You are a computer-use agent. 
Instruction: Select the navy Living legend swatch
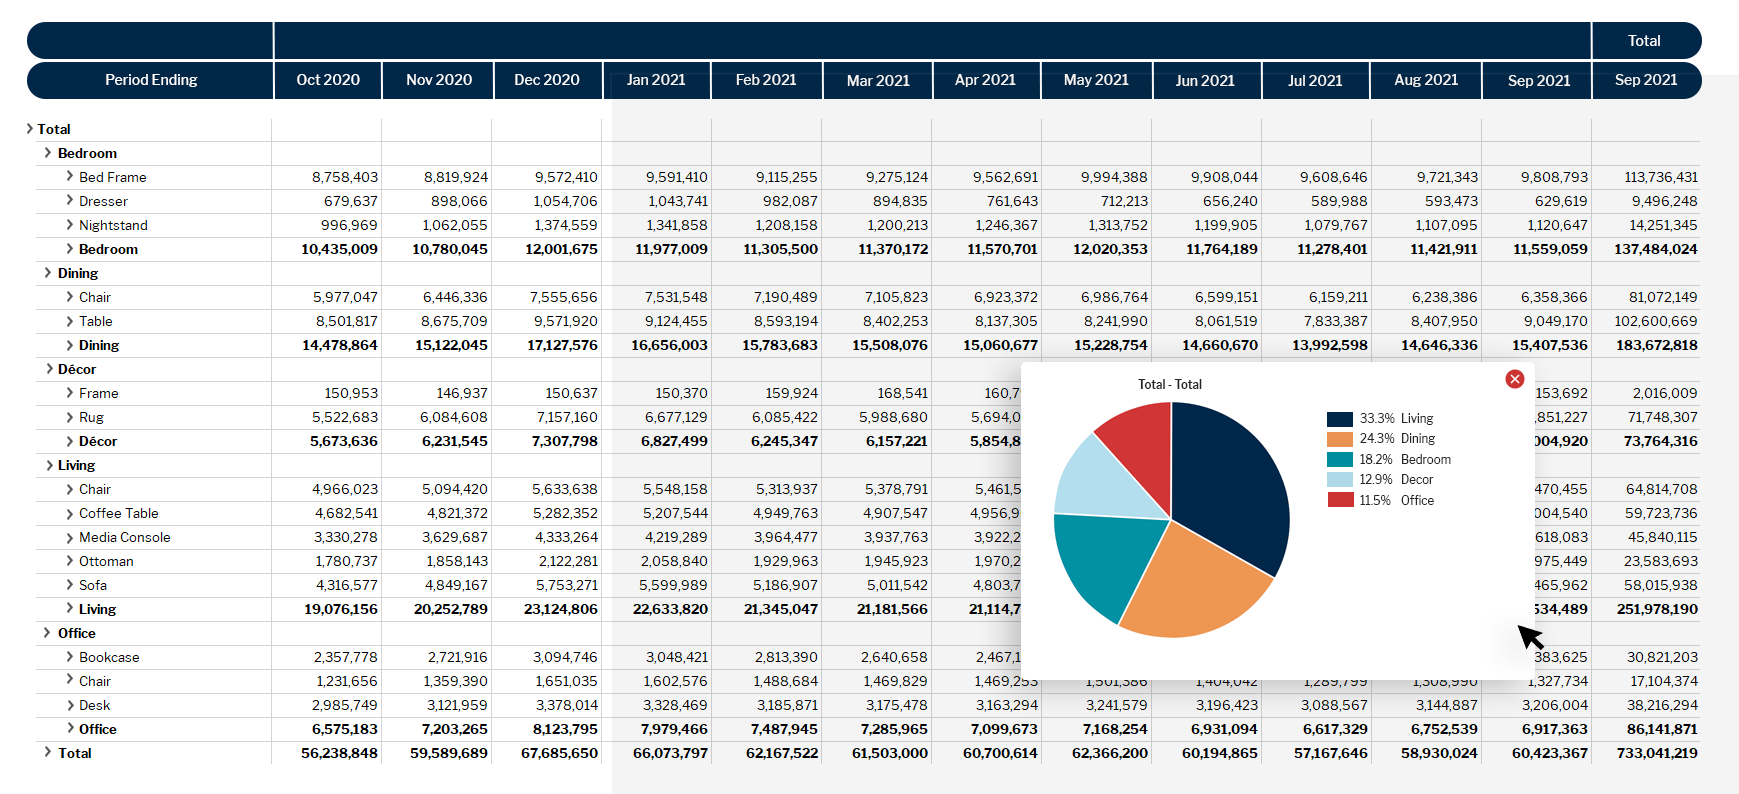(x=1339, y=419)
